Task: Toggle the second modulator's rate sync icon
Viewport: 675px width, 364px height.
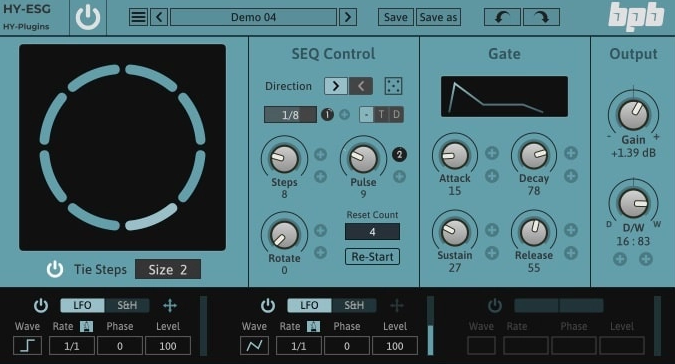Action: point(313,327)
